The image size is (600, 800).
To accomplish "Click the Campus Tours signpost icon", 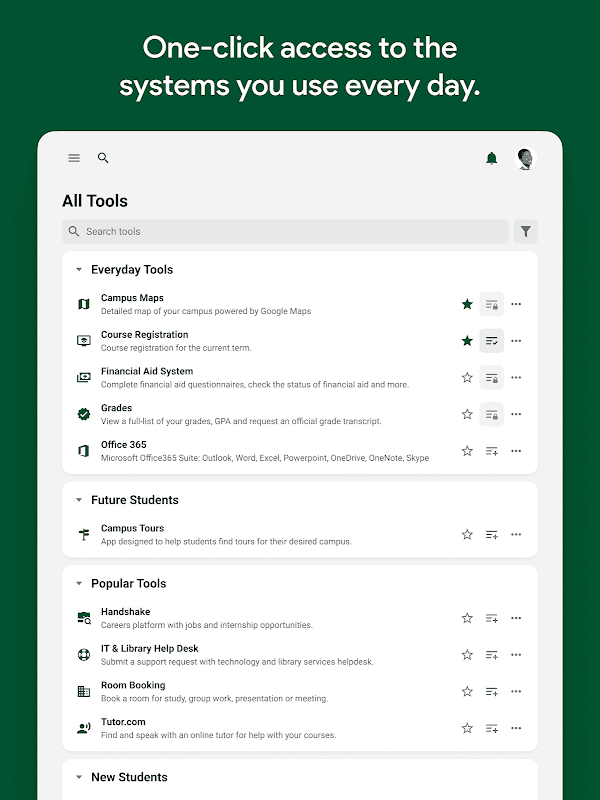I will coord(84,535).
